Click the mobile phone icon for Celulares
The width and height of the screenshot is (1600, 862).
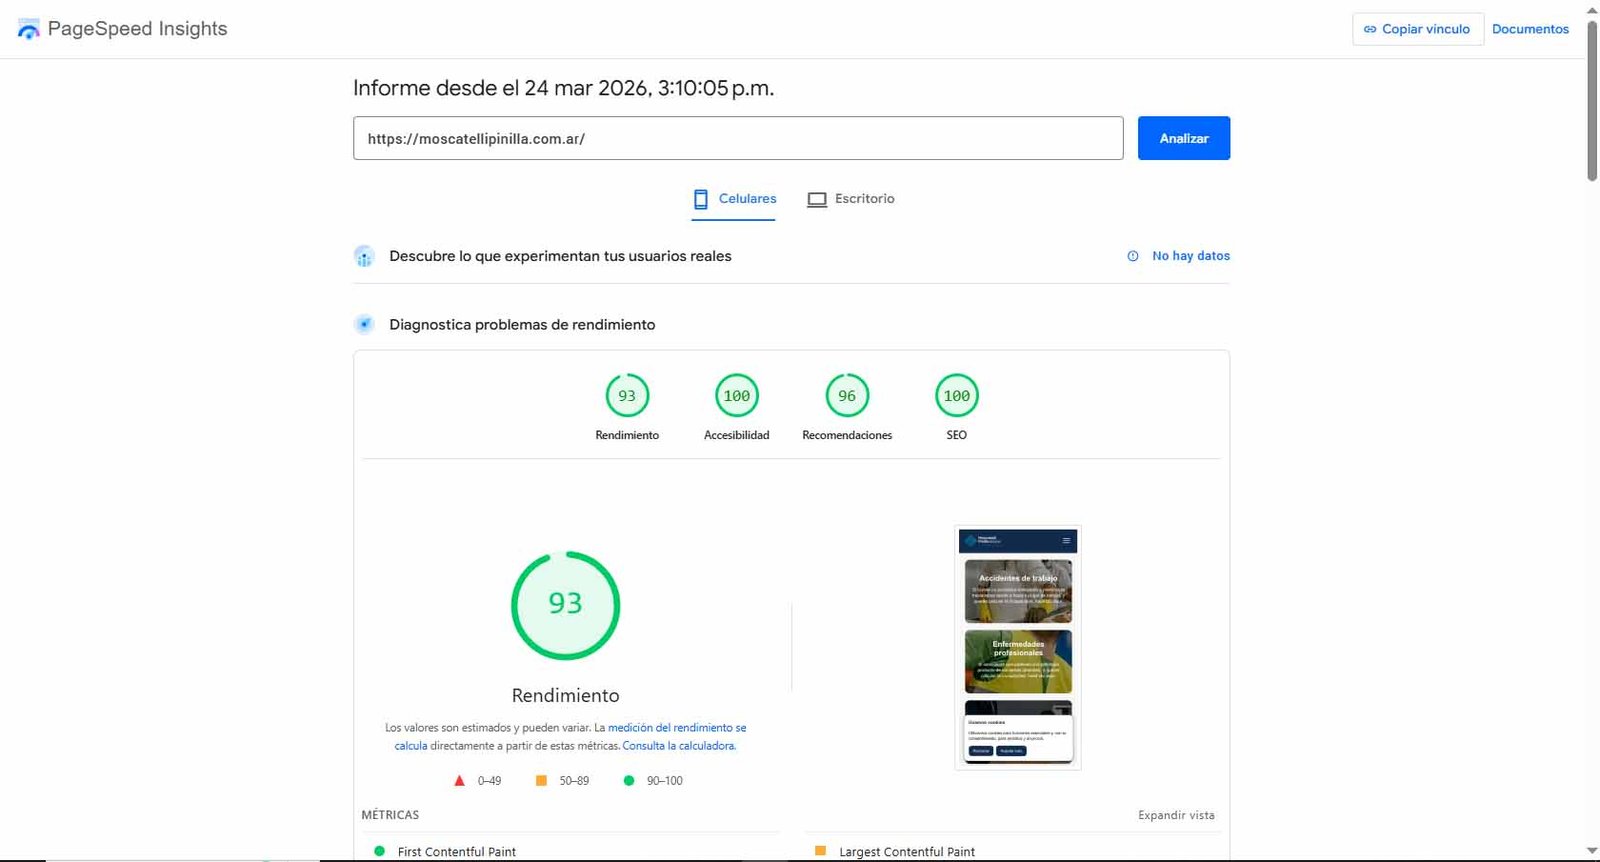(701, 199)
